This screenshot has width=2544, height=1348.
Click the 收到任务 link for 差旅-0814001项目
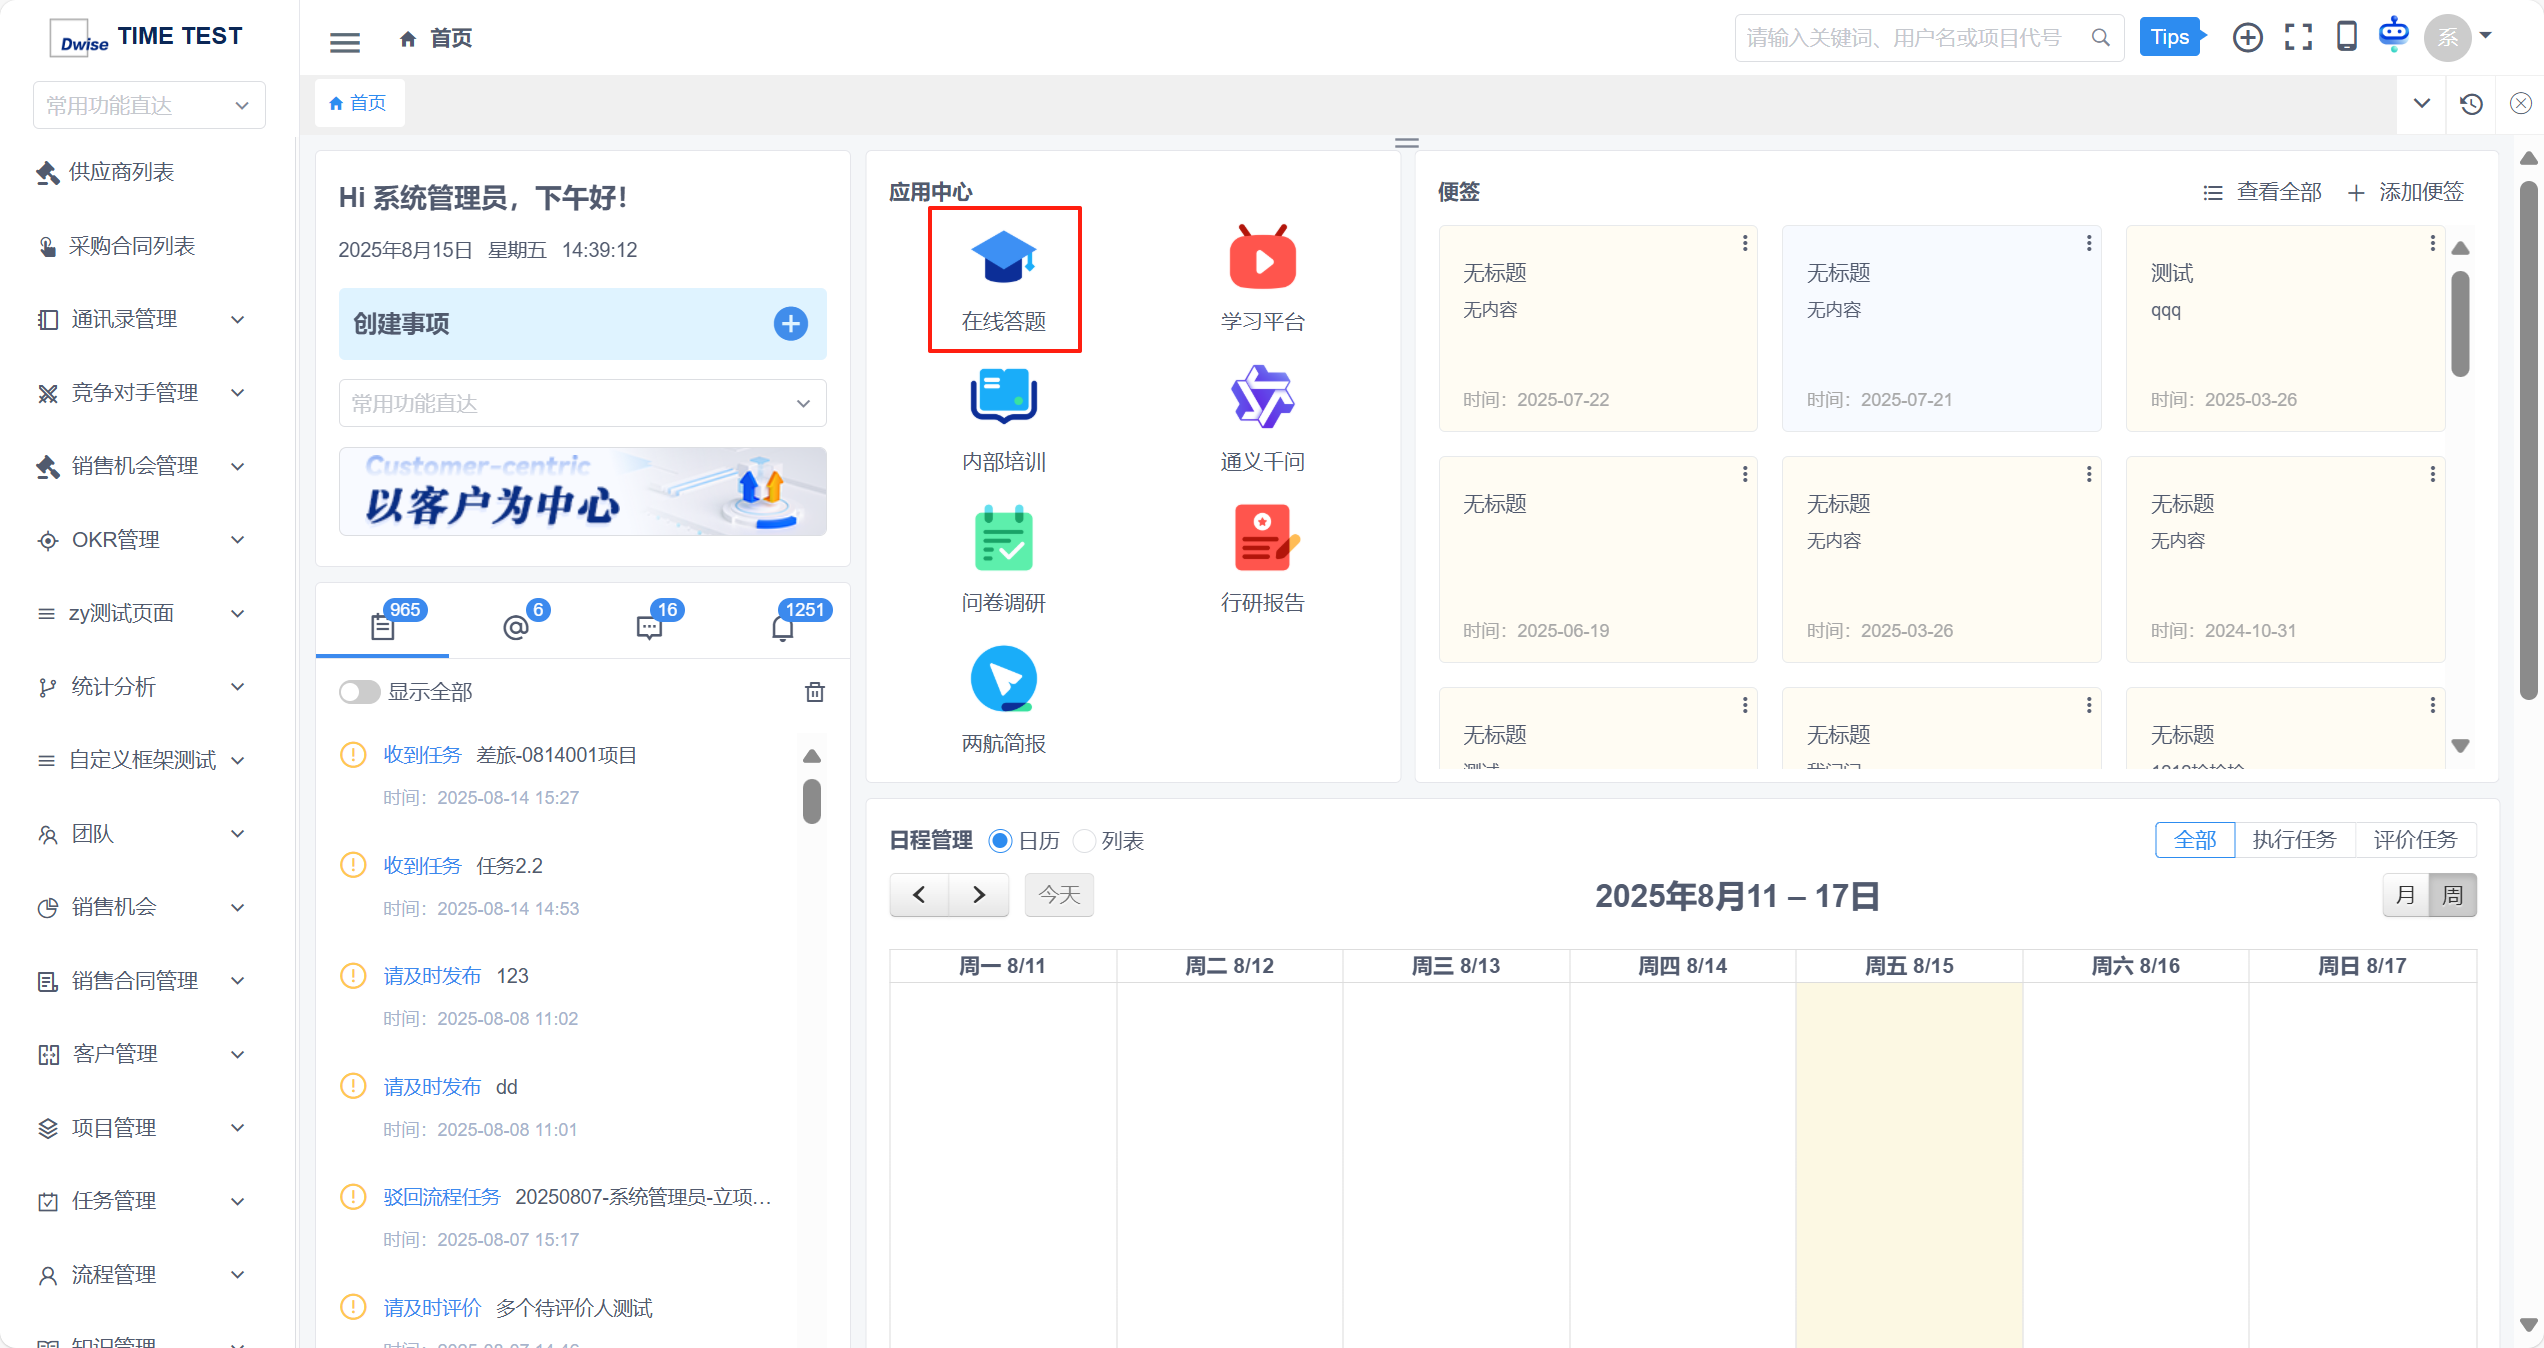click(422, 755)
